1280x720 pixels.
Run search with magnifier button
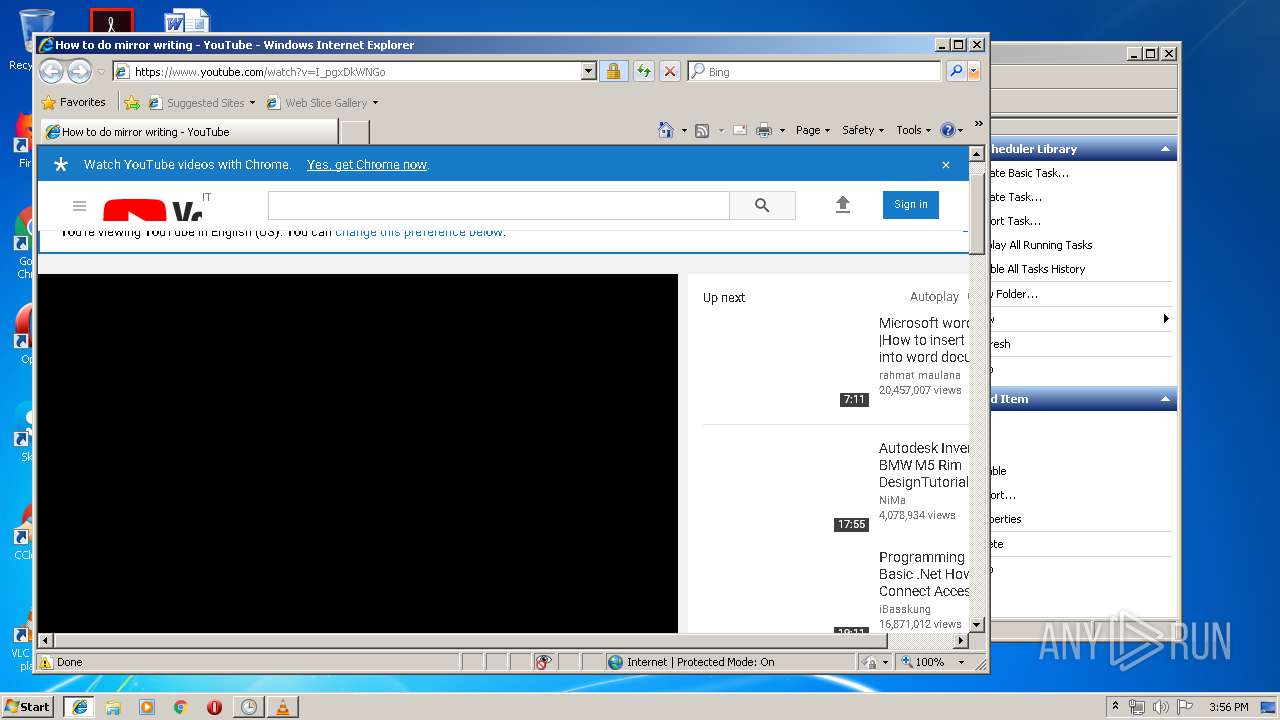click(956, 71)
